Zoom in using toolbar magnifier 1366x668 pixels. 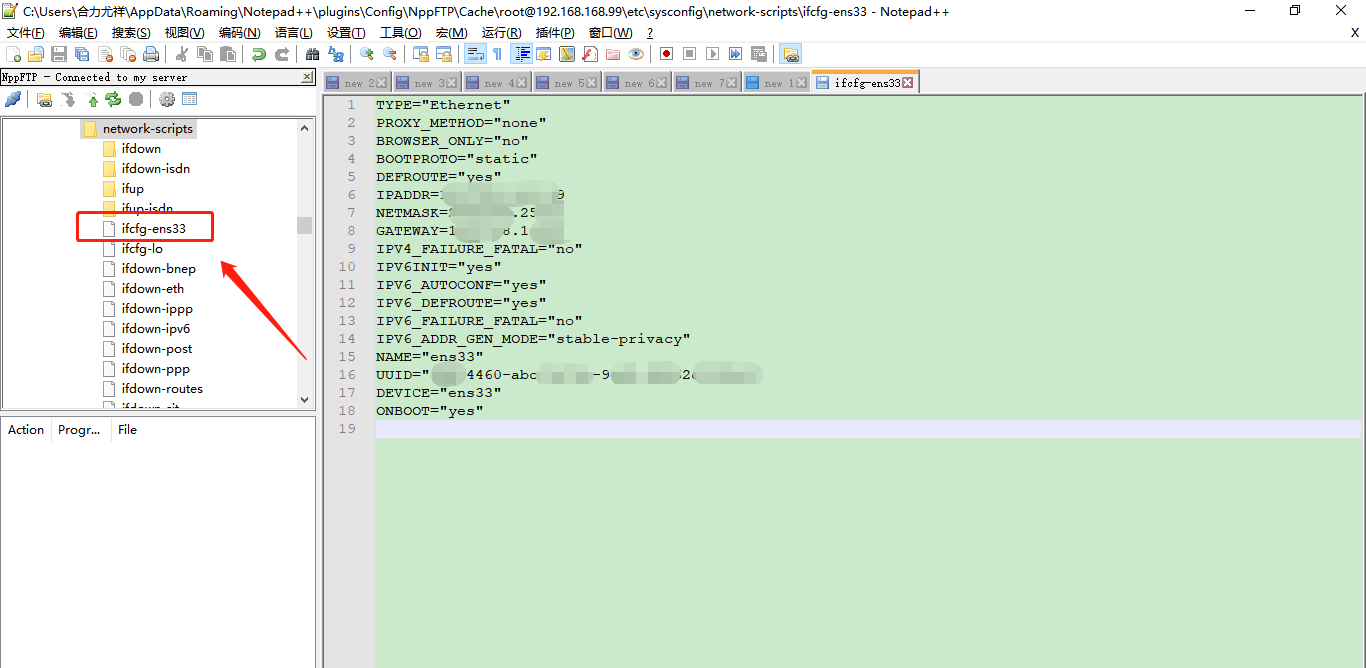[x=366, y=54]
